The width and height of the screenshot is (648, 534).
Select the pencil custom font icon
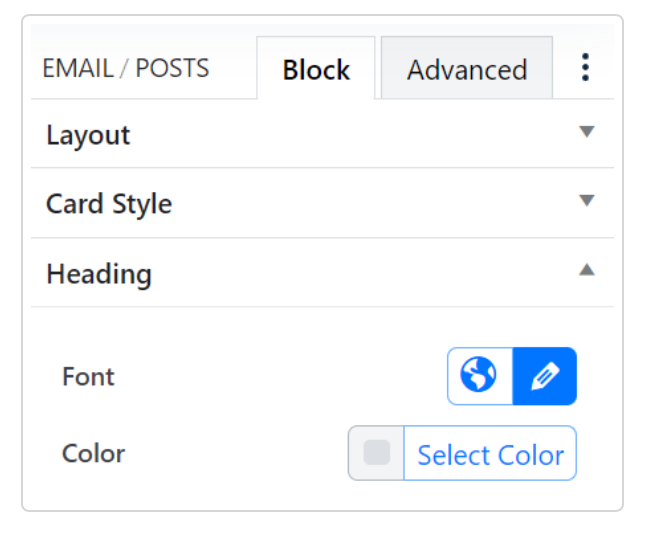(x=545, y=376)
